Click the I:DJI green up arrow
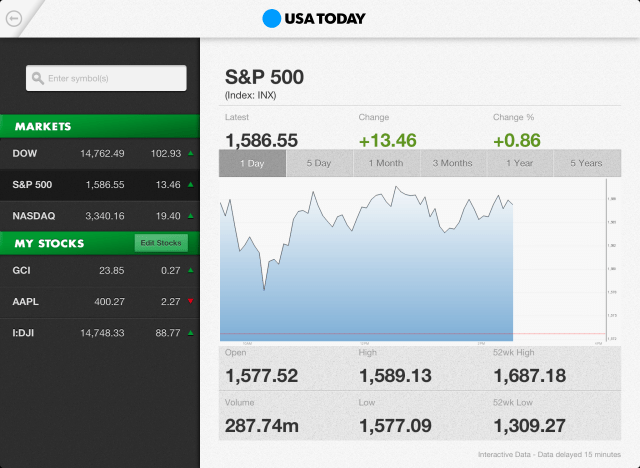Image resolution: width=640 pixels, height=468 pixels. 191,332
